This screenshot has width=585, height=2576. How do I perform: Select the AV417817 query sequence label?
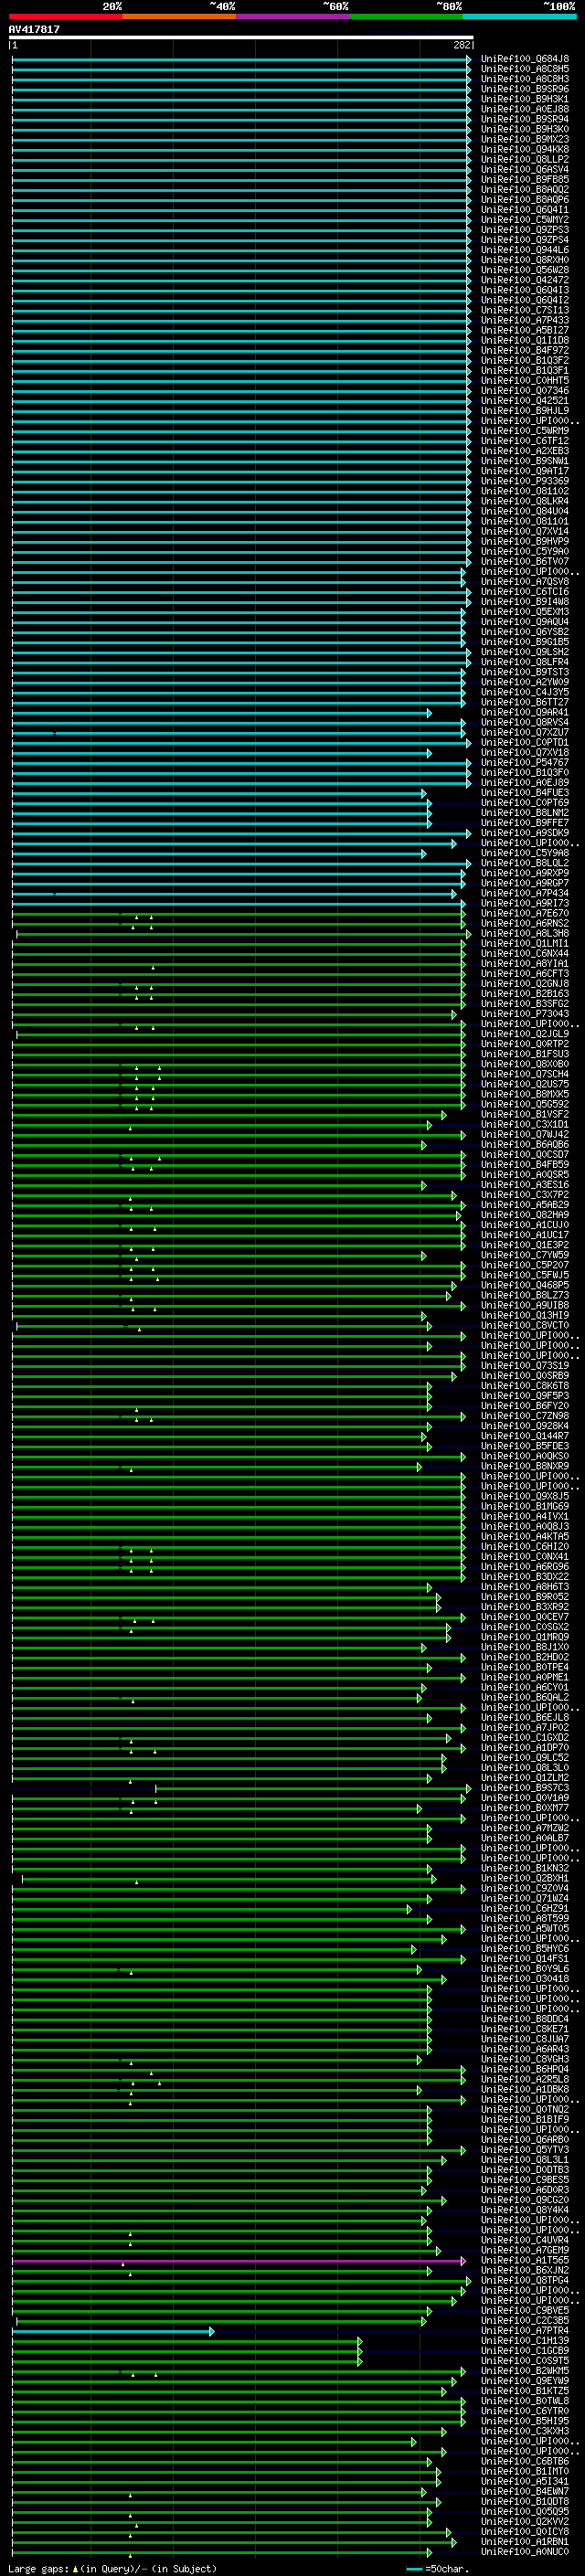tap(34, 29)
